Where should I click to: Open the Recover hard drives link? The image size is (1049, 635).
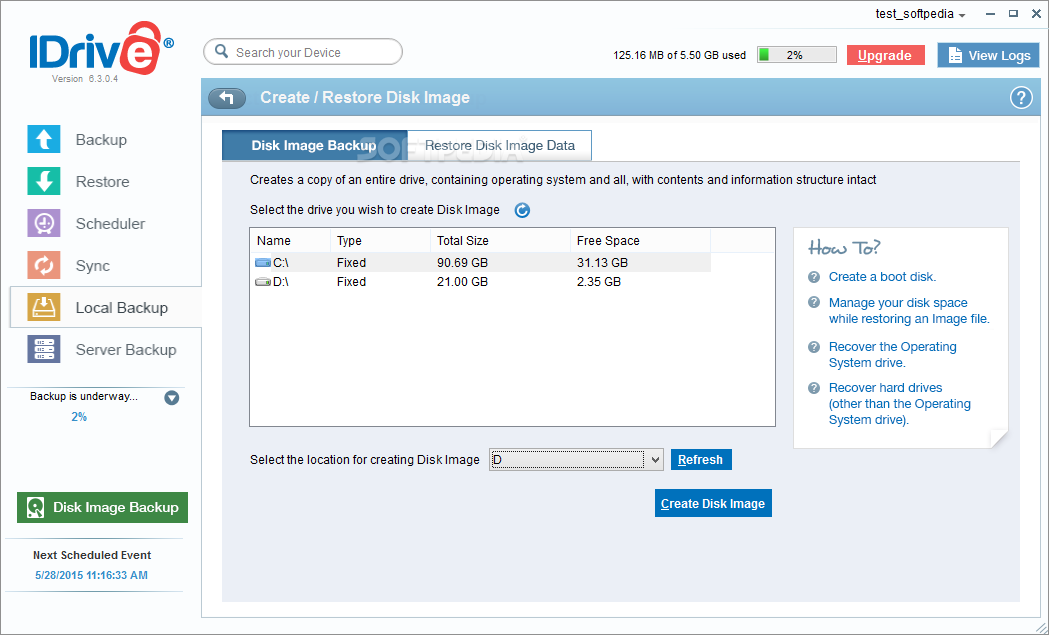900,403
